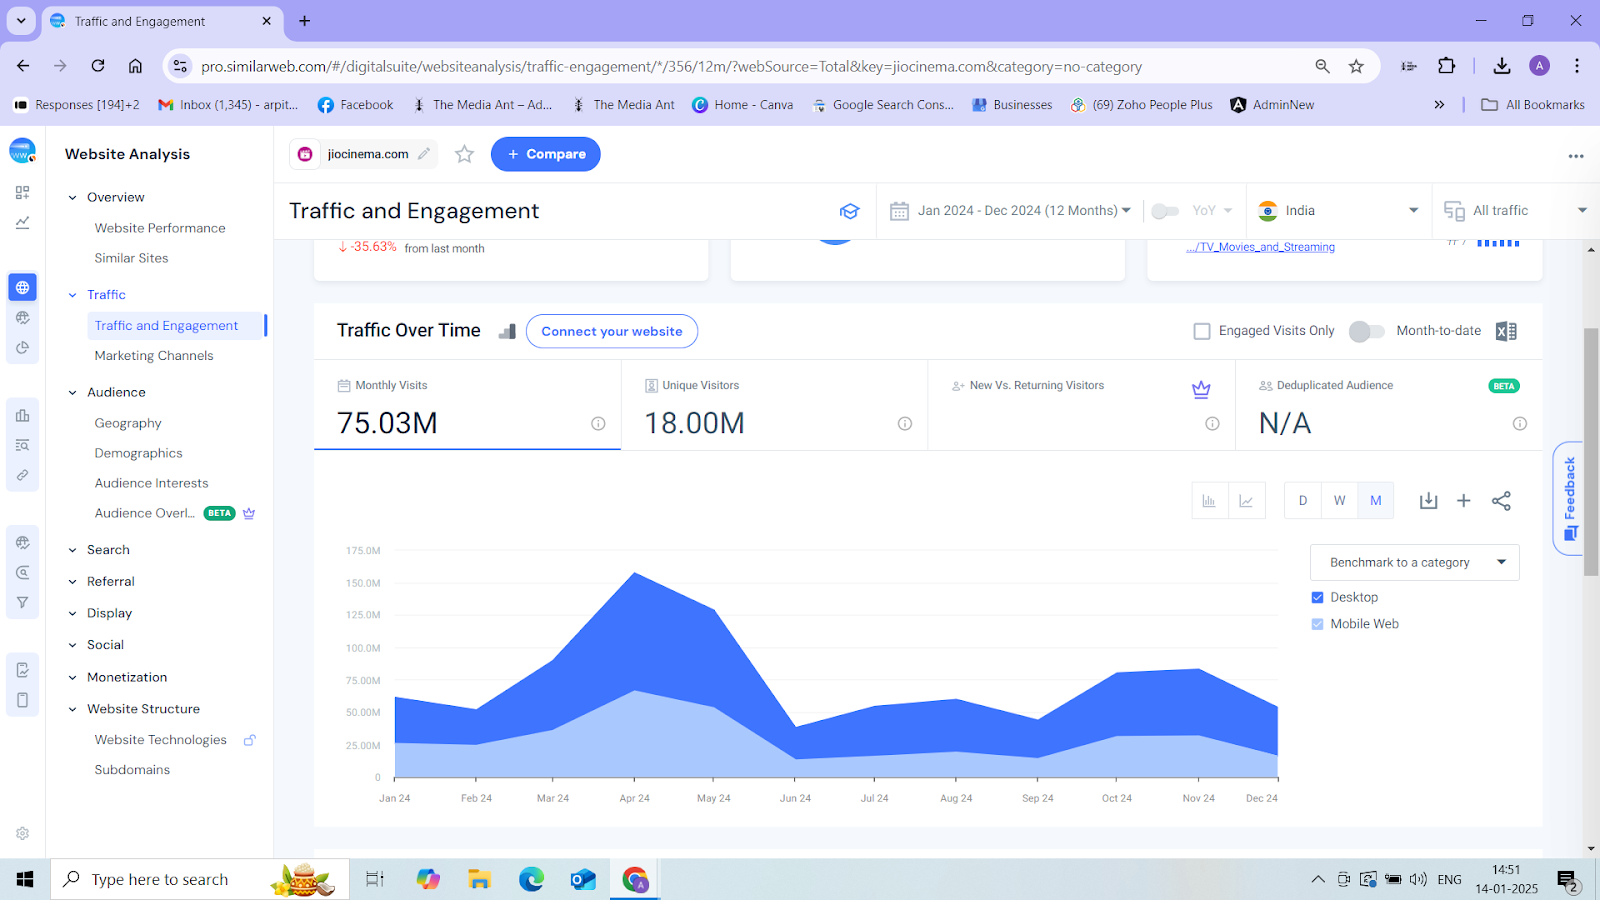Favorite jiocinema.com with star icon
Screen dimensions: 1600x900
click(464, 154)
